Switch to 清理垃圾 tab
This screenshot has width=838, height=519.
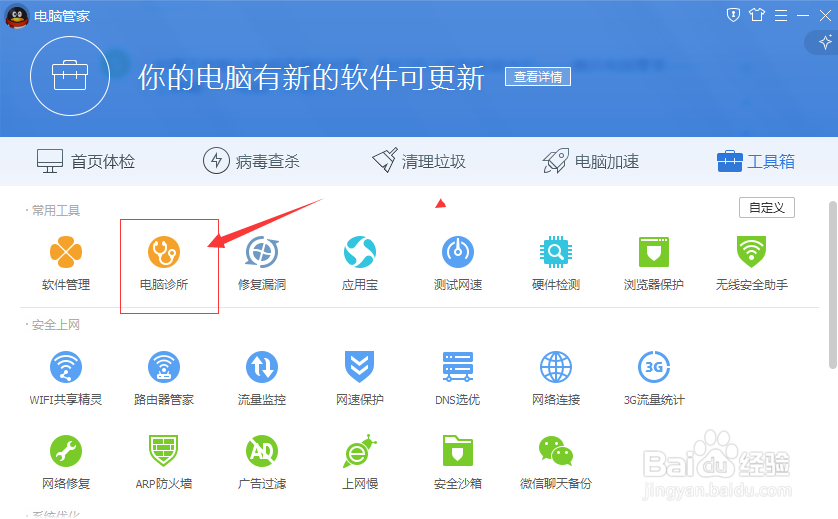pos(419,161)
